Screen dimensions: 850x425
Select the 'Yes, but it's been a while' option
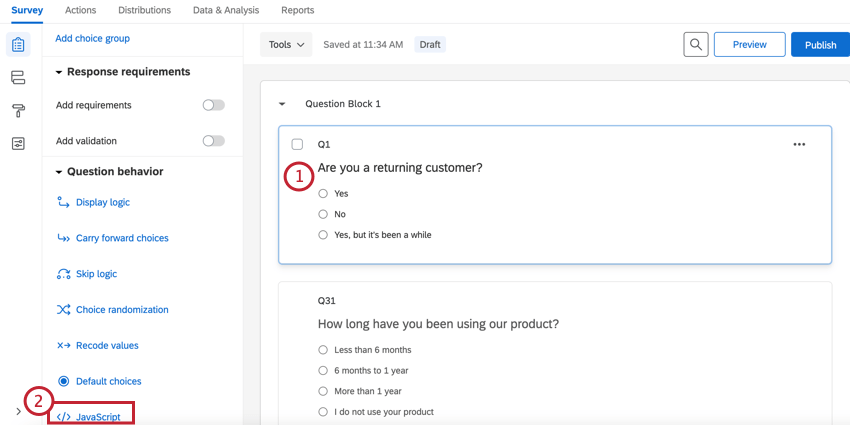(323, 235)
